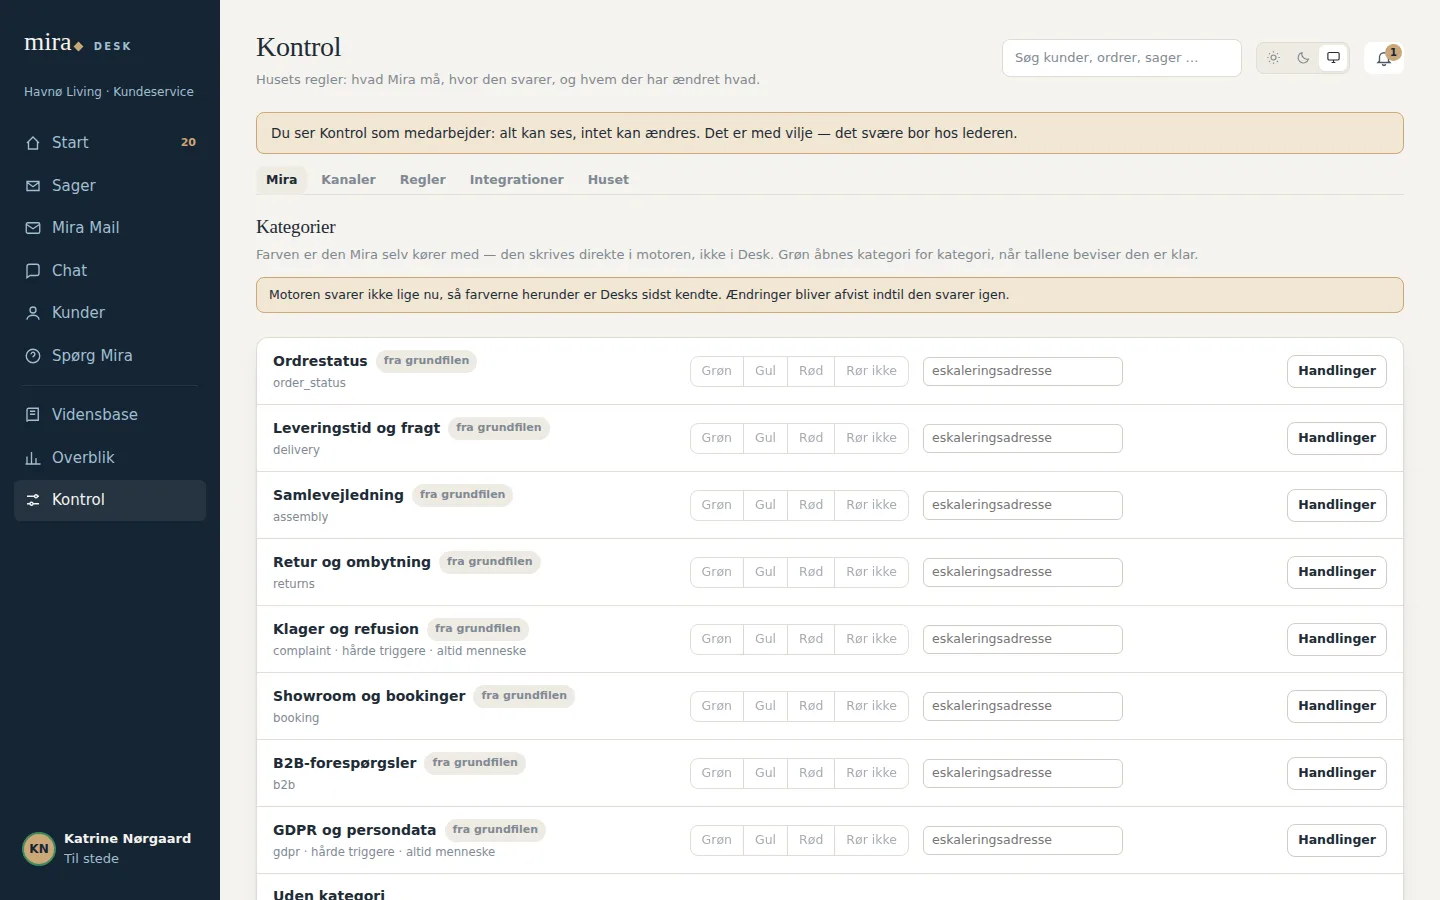
Task: Click eskaleringsadresse field for Showroom og bookinger
Action: pos(1023,706)
